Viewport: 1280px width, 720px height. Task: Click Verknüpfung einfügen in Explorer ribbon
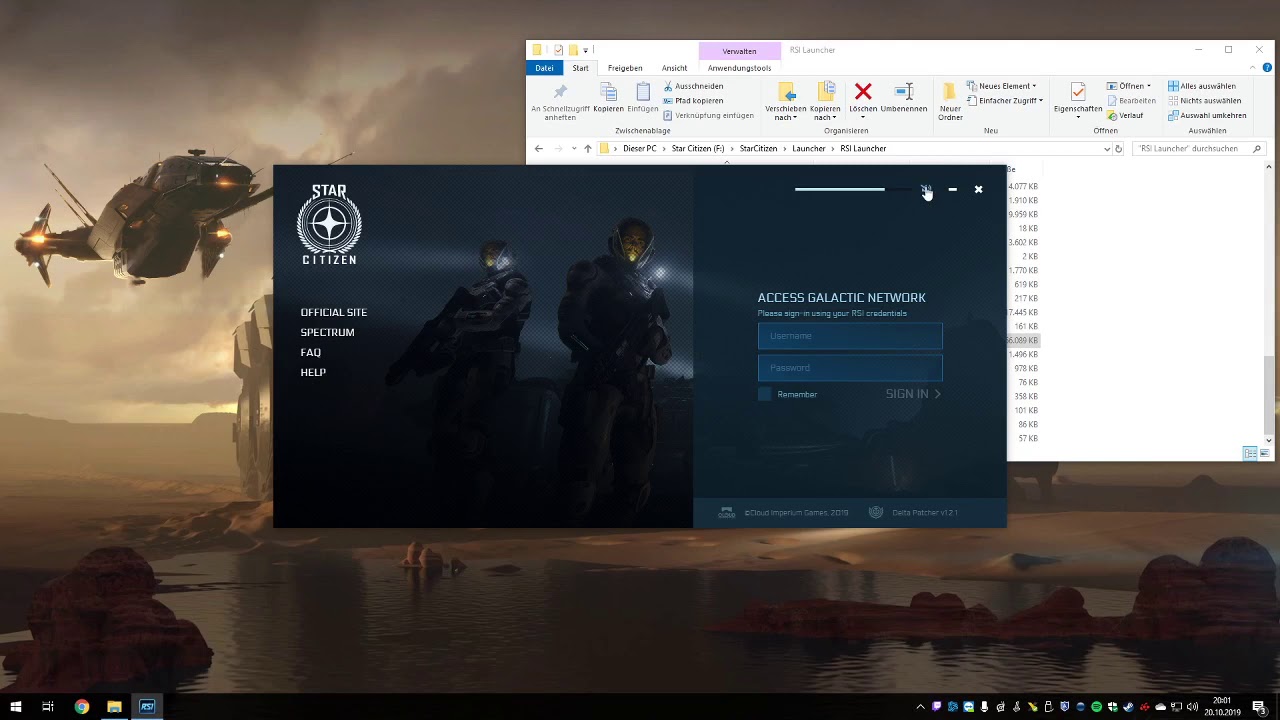[708, 115]
